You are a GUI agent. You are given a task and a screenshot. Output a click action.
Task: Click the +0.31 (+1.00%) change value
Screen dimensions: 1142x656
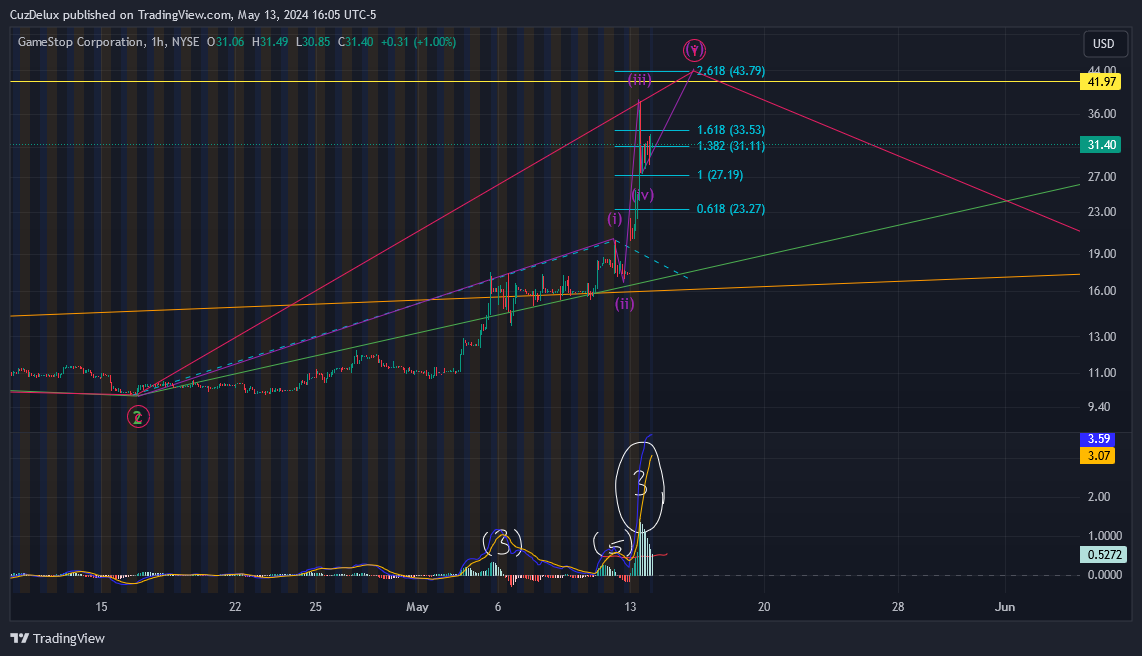coord(417,42)
